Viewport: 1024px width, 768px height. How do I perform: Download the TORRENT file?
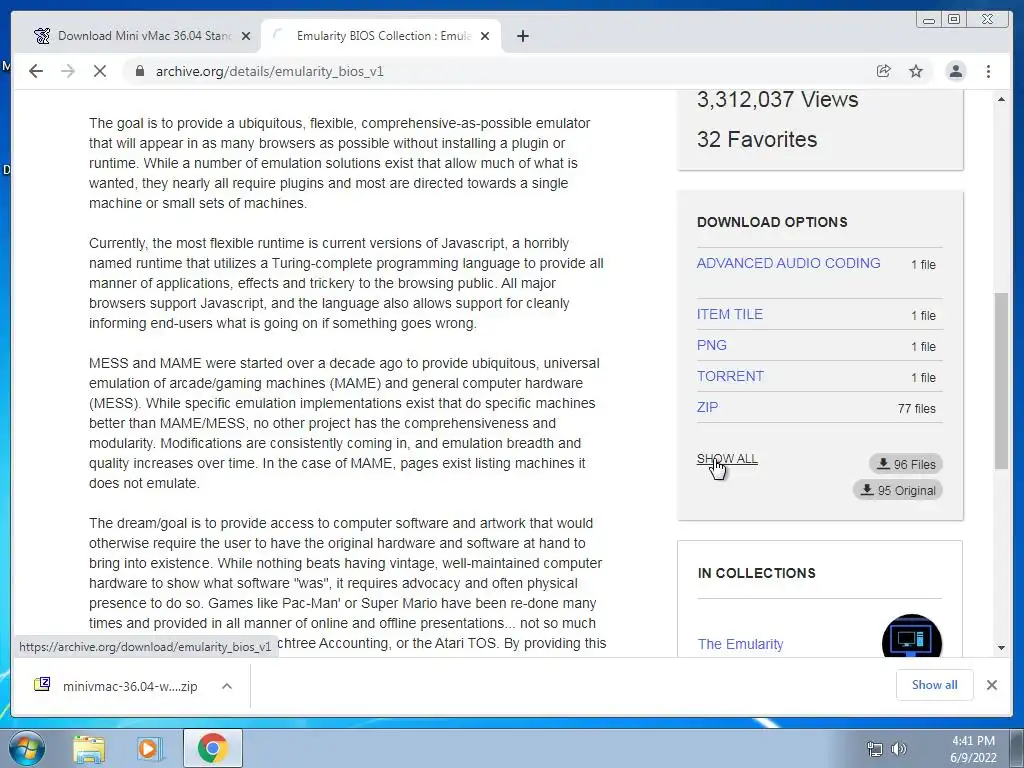[x=730, y=376]
